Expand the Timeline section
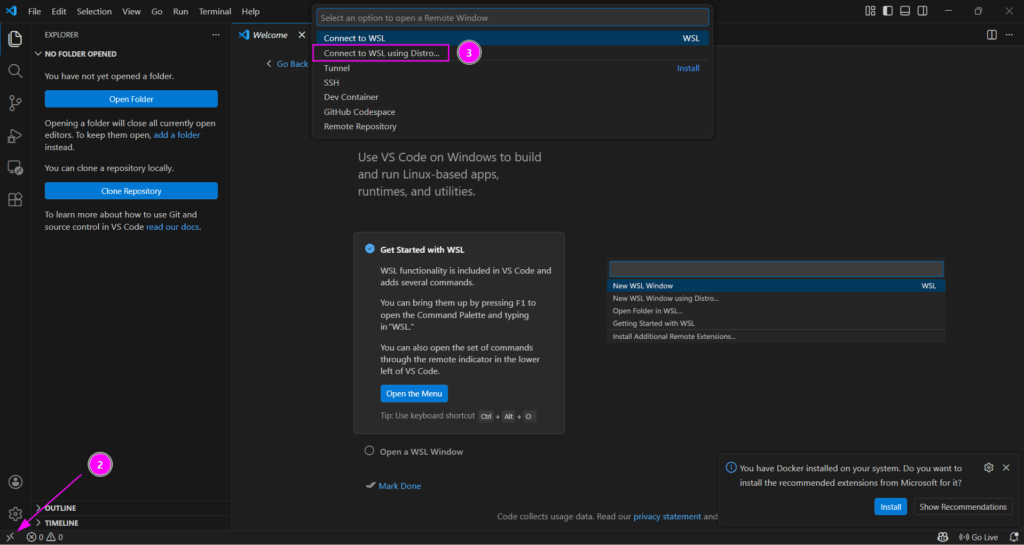Image resolution: width=1024 pixels, height=545 pixels. click(x=61, y=523)
